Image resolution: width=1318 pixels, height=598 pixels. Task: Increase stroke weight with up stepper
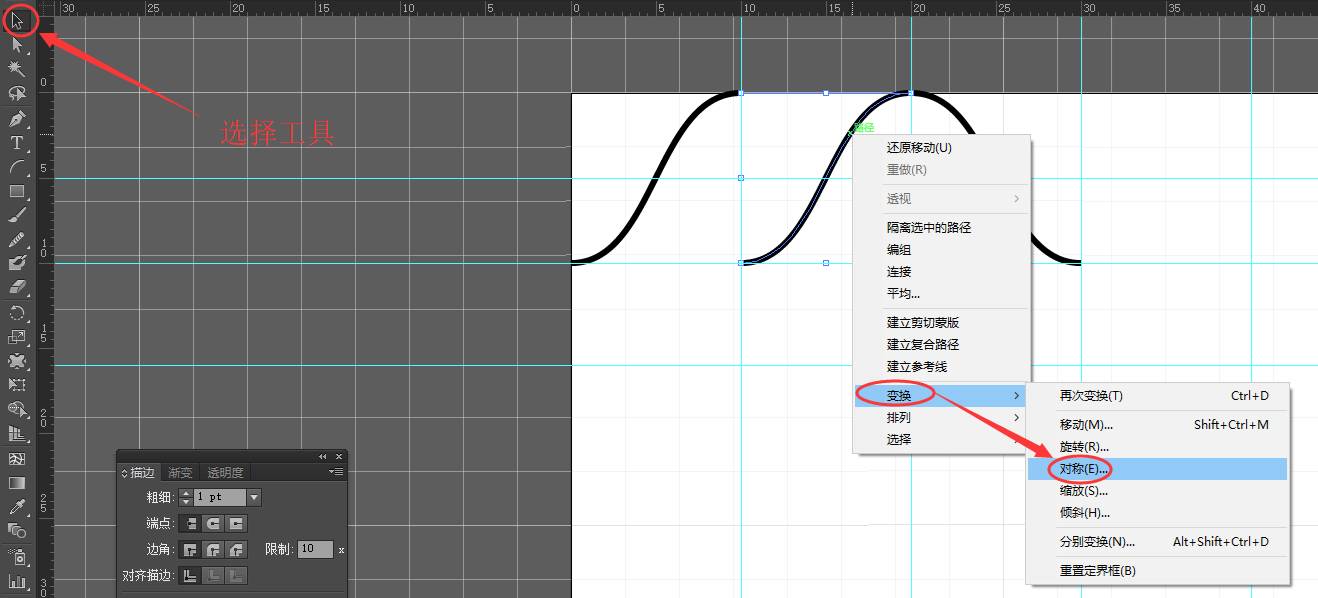(185, 493)
